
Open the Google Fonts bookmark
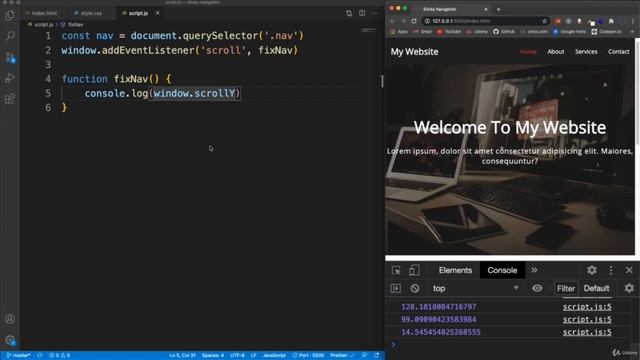(569, 31)
